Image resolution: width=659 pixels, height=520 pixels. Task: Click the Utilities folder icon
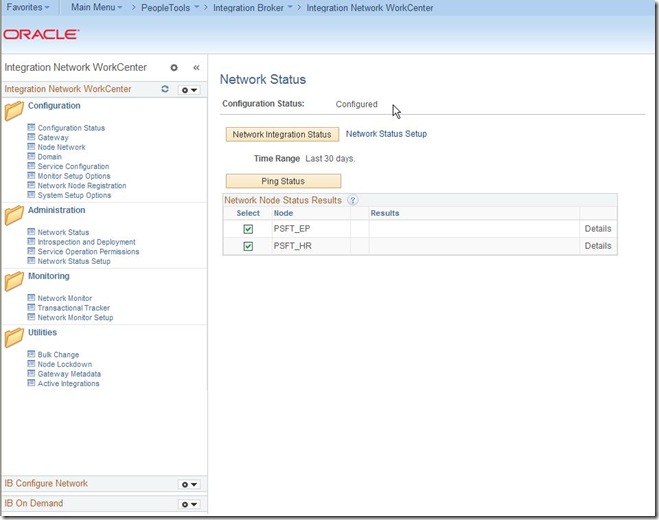click(14, 337)
